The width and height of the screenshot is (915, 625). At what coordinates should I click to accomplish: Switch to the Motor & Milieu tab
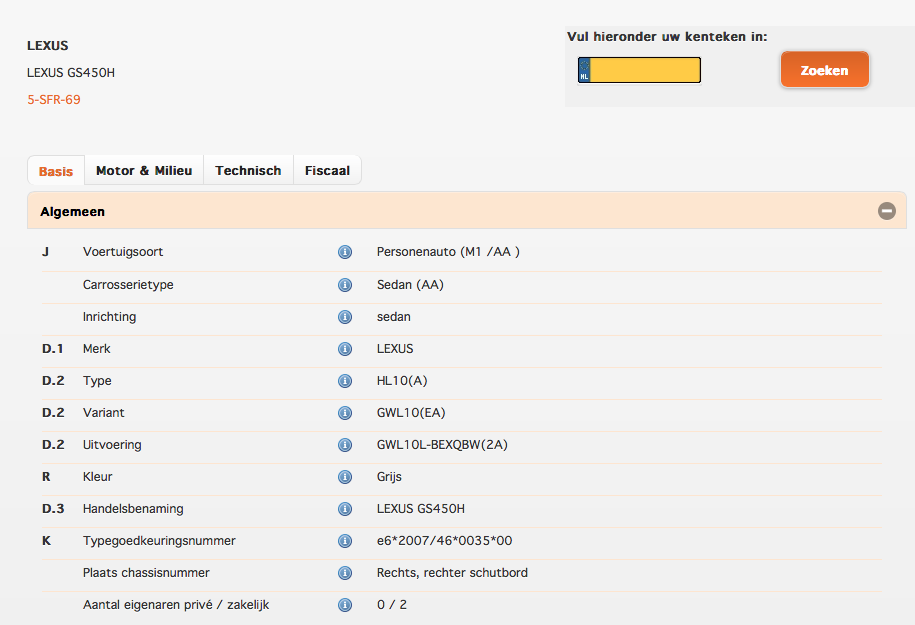tap(144, 171)
